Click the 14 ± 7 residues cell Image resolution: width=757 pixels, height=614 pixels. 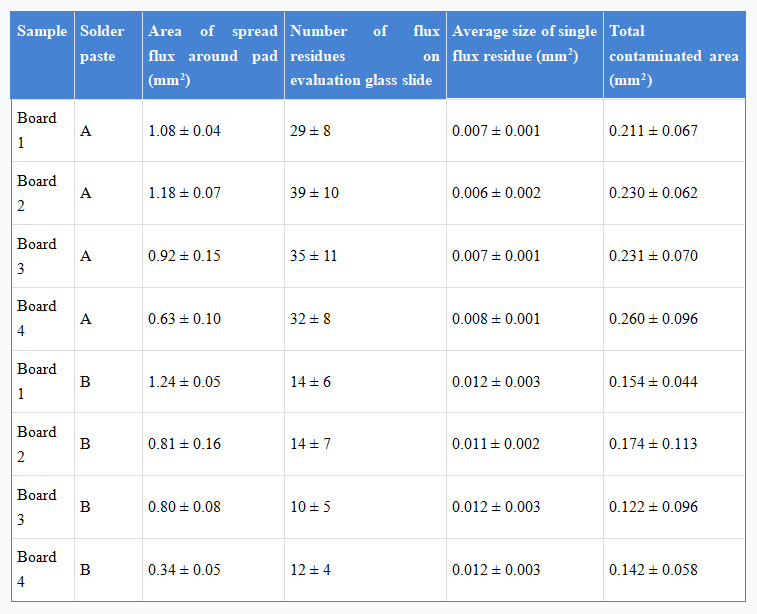coord(310,444)
